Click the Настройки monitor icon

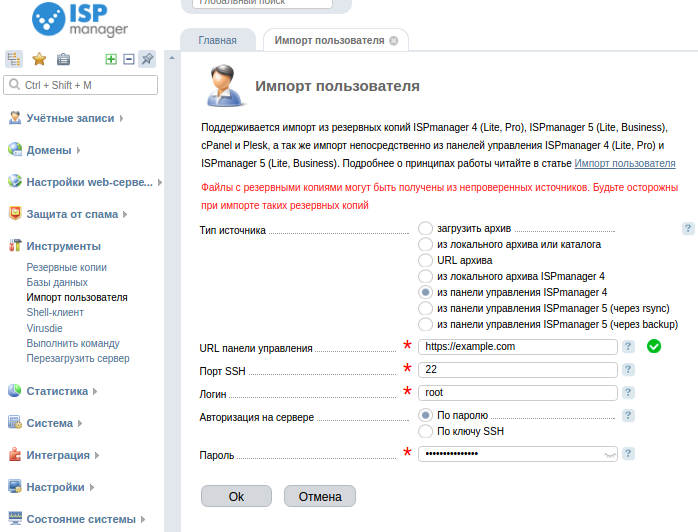click(x=15, y=487)
